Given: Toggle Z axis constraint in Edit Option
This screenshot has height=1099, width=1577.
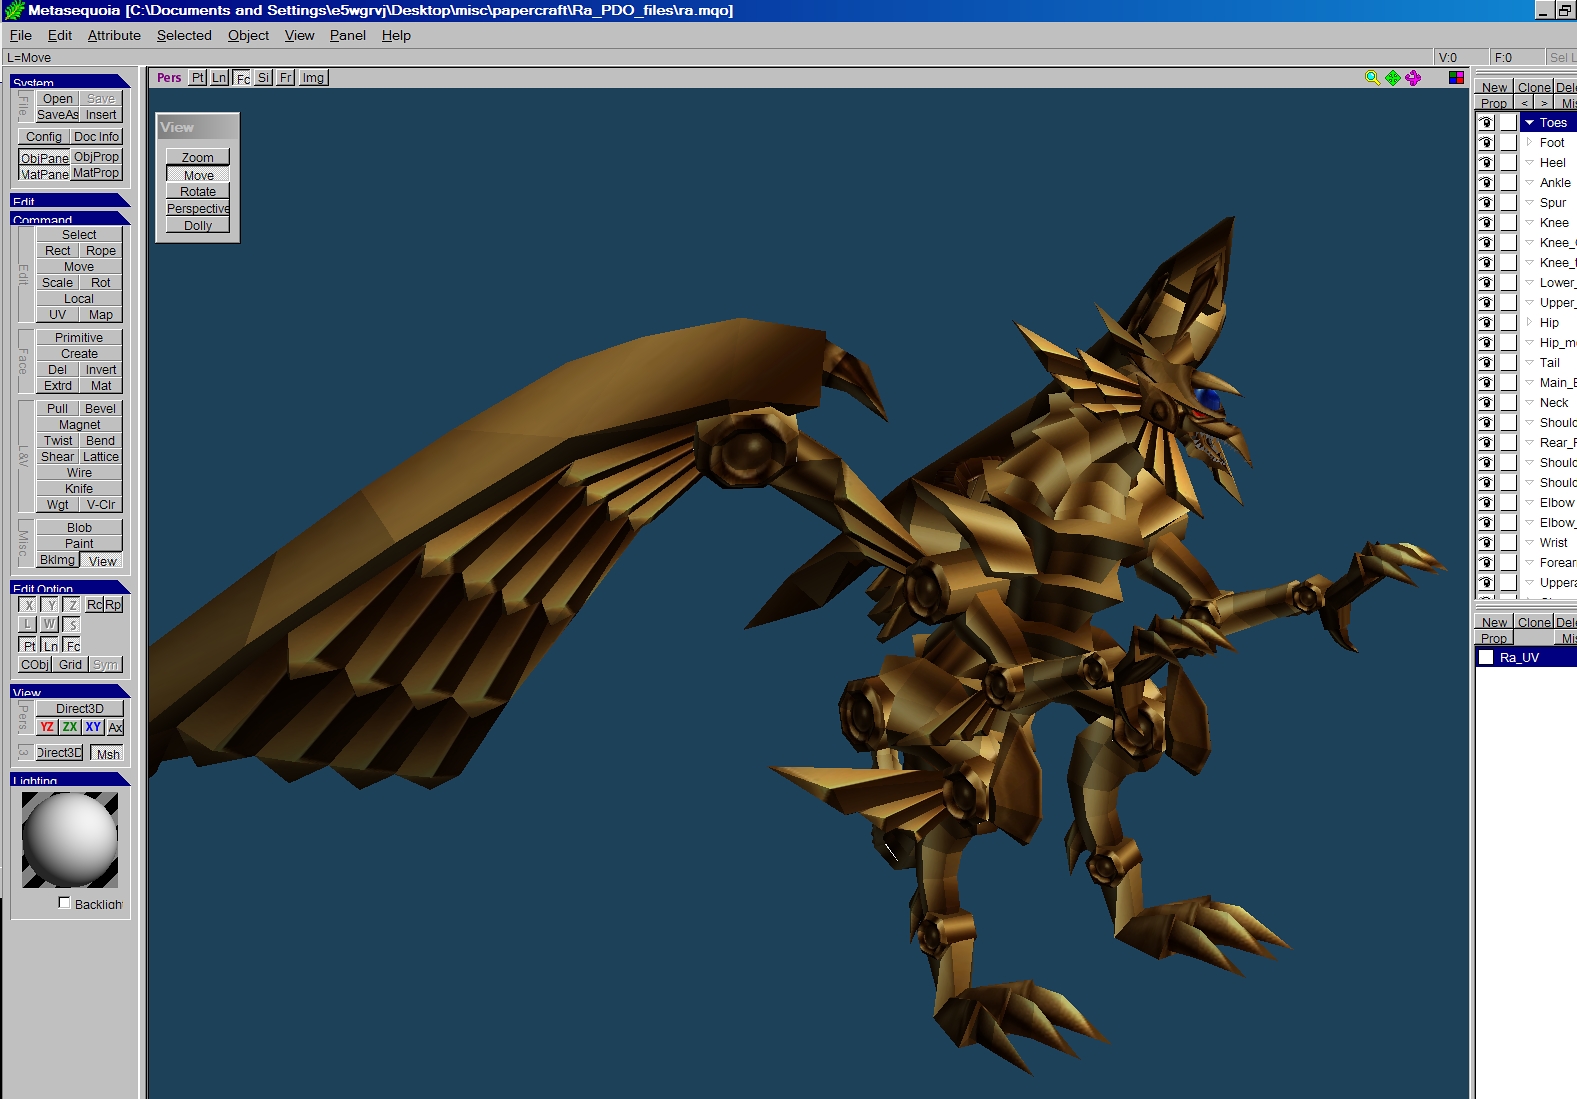Looking at the screenshot, I should click(72, 604).
